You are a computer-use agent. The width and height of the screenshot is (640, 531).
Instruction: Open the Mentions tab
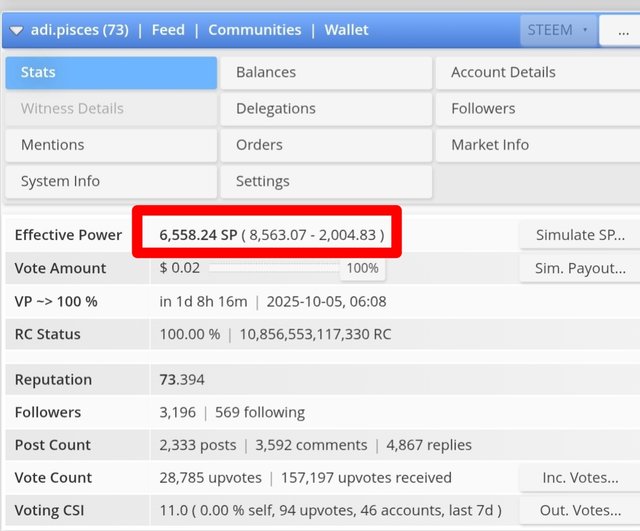111,145
